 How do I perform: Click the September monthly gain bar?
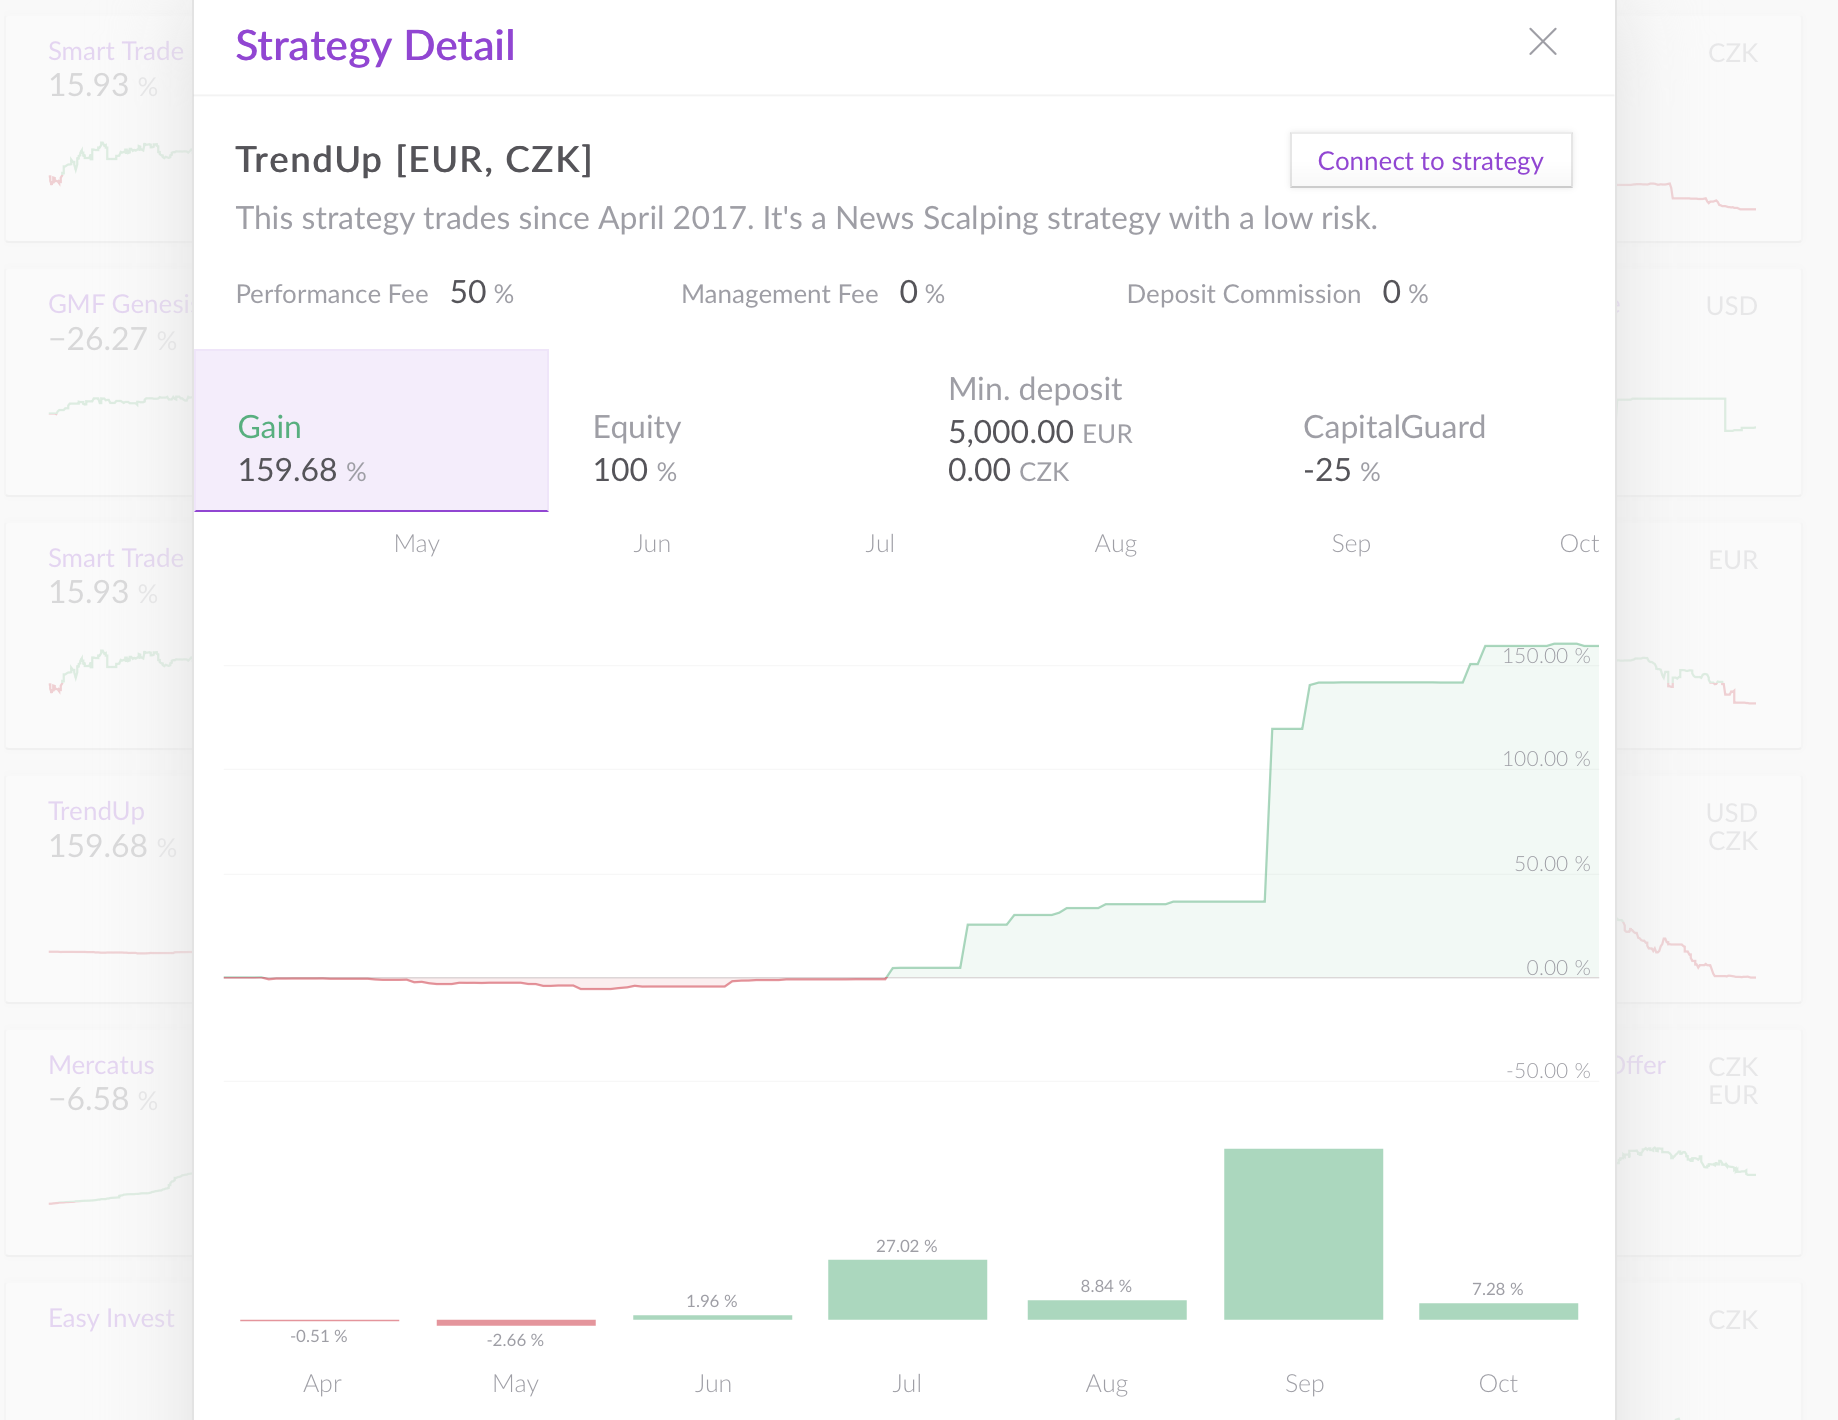[1304, 1234]
